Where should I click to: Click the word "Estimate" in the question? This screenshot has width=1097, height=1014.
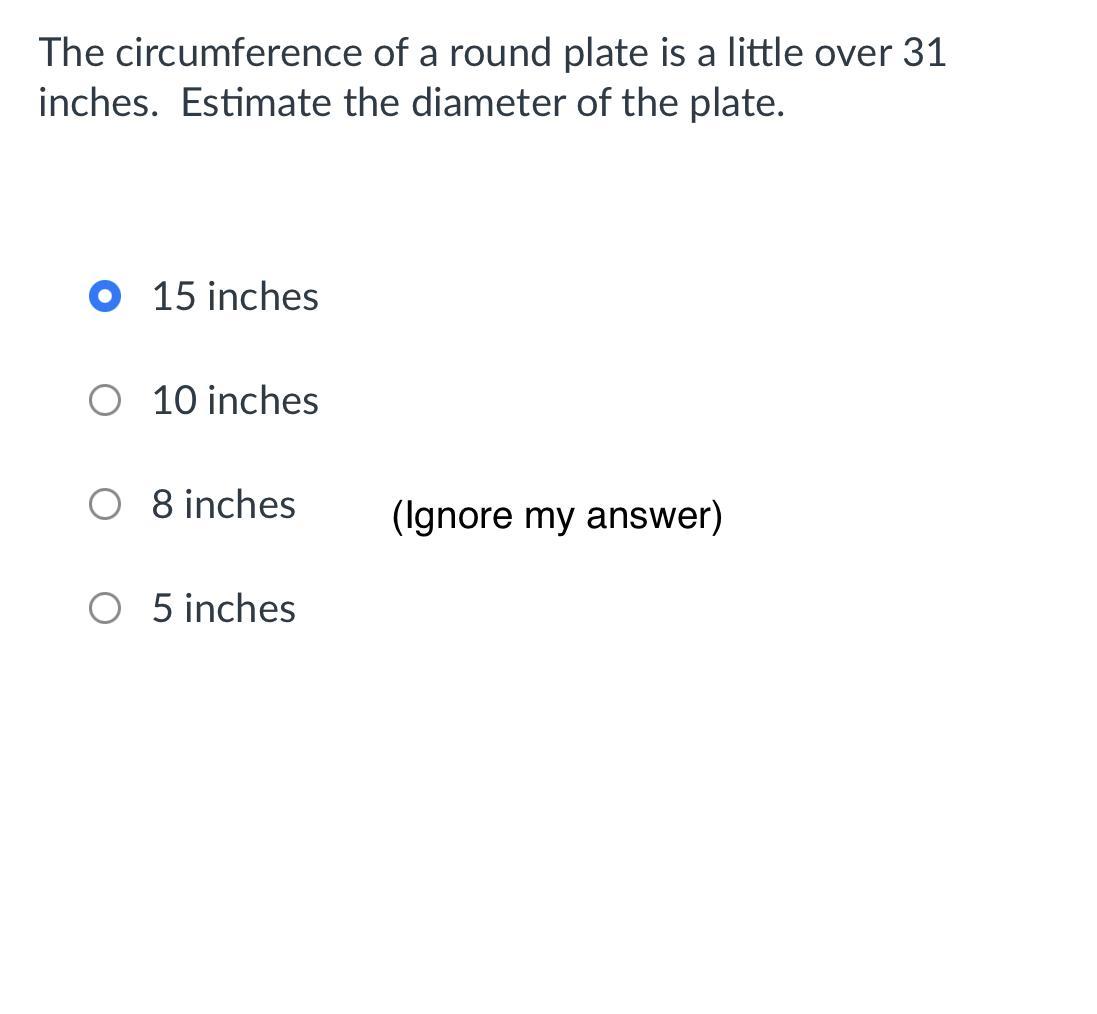[257, 103]
